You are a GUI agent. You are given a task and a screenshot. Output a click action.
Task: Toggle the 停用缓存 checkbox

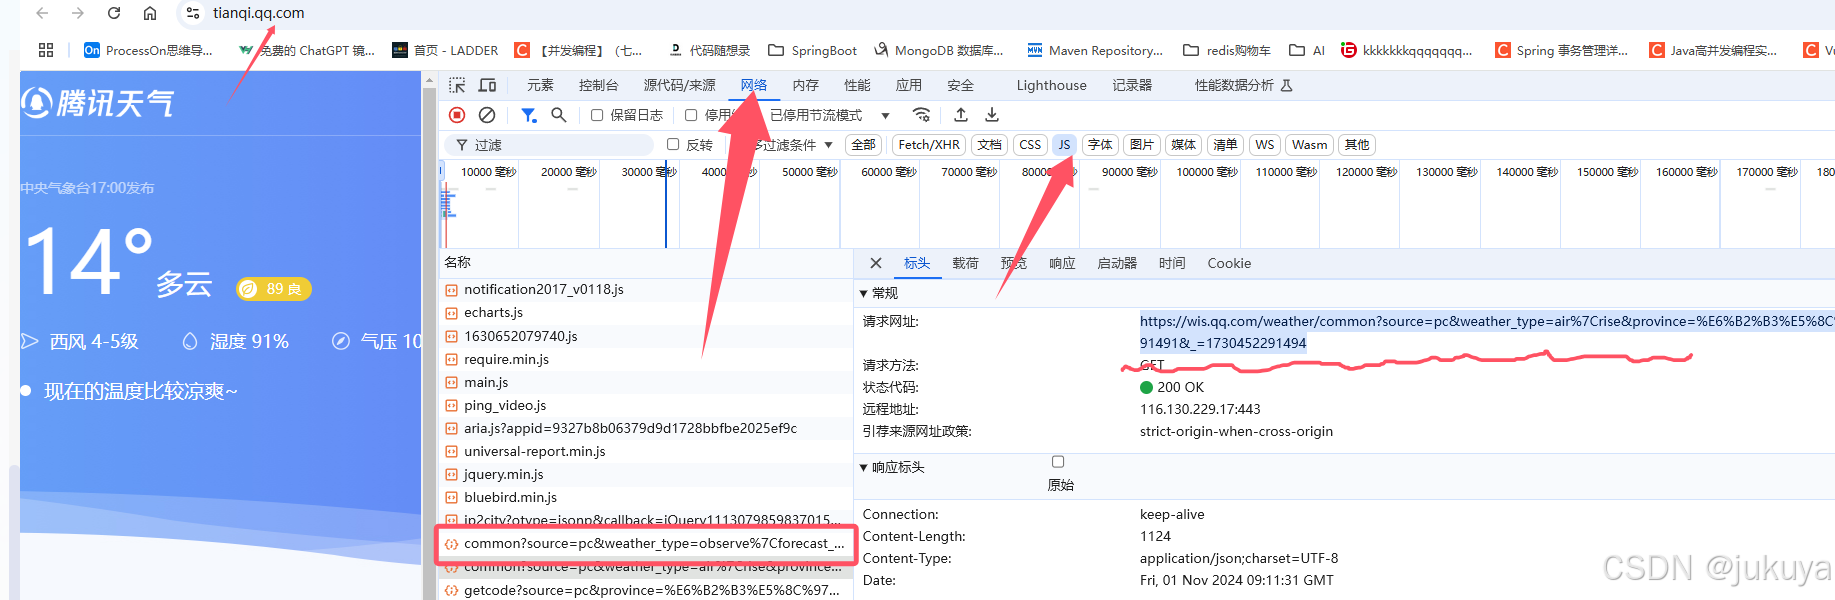pyautogui.click(x=691, y=115)
